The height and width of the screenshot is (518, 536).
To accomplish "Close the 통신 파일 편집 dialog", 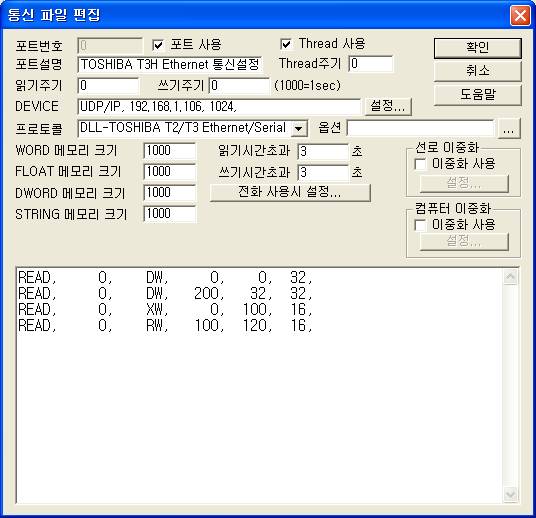I will 520,15.
